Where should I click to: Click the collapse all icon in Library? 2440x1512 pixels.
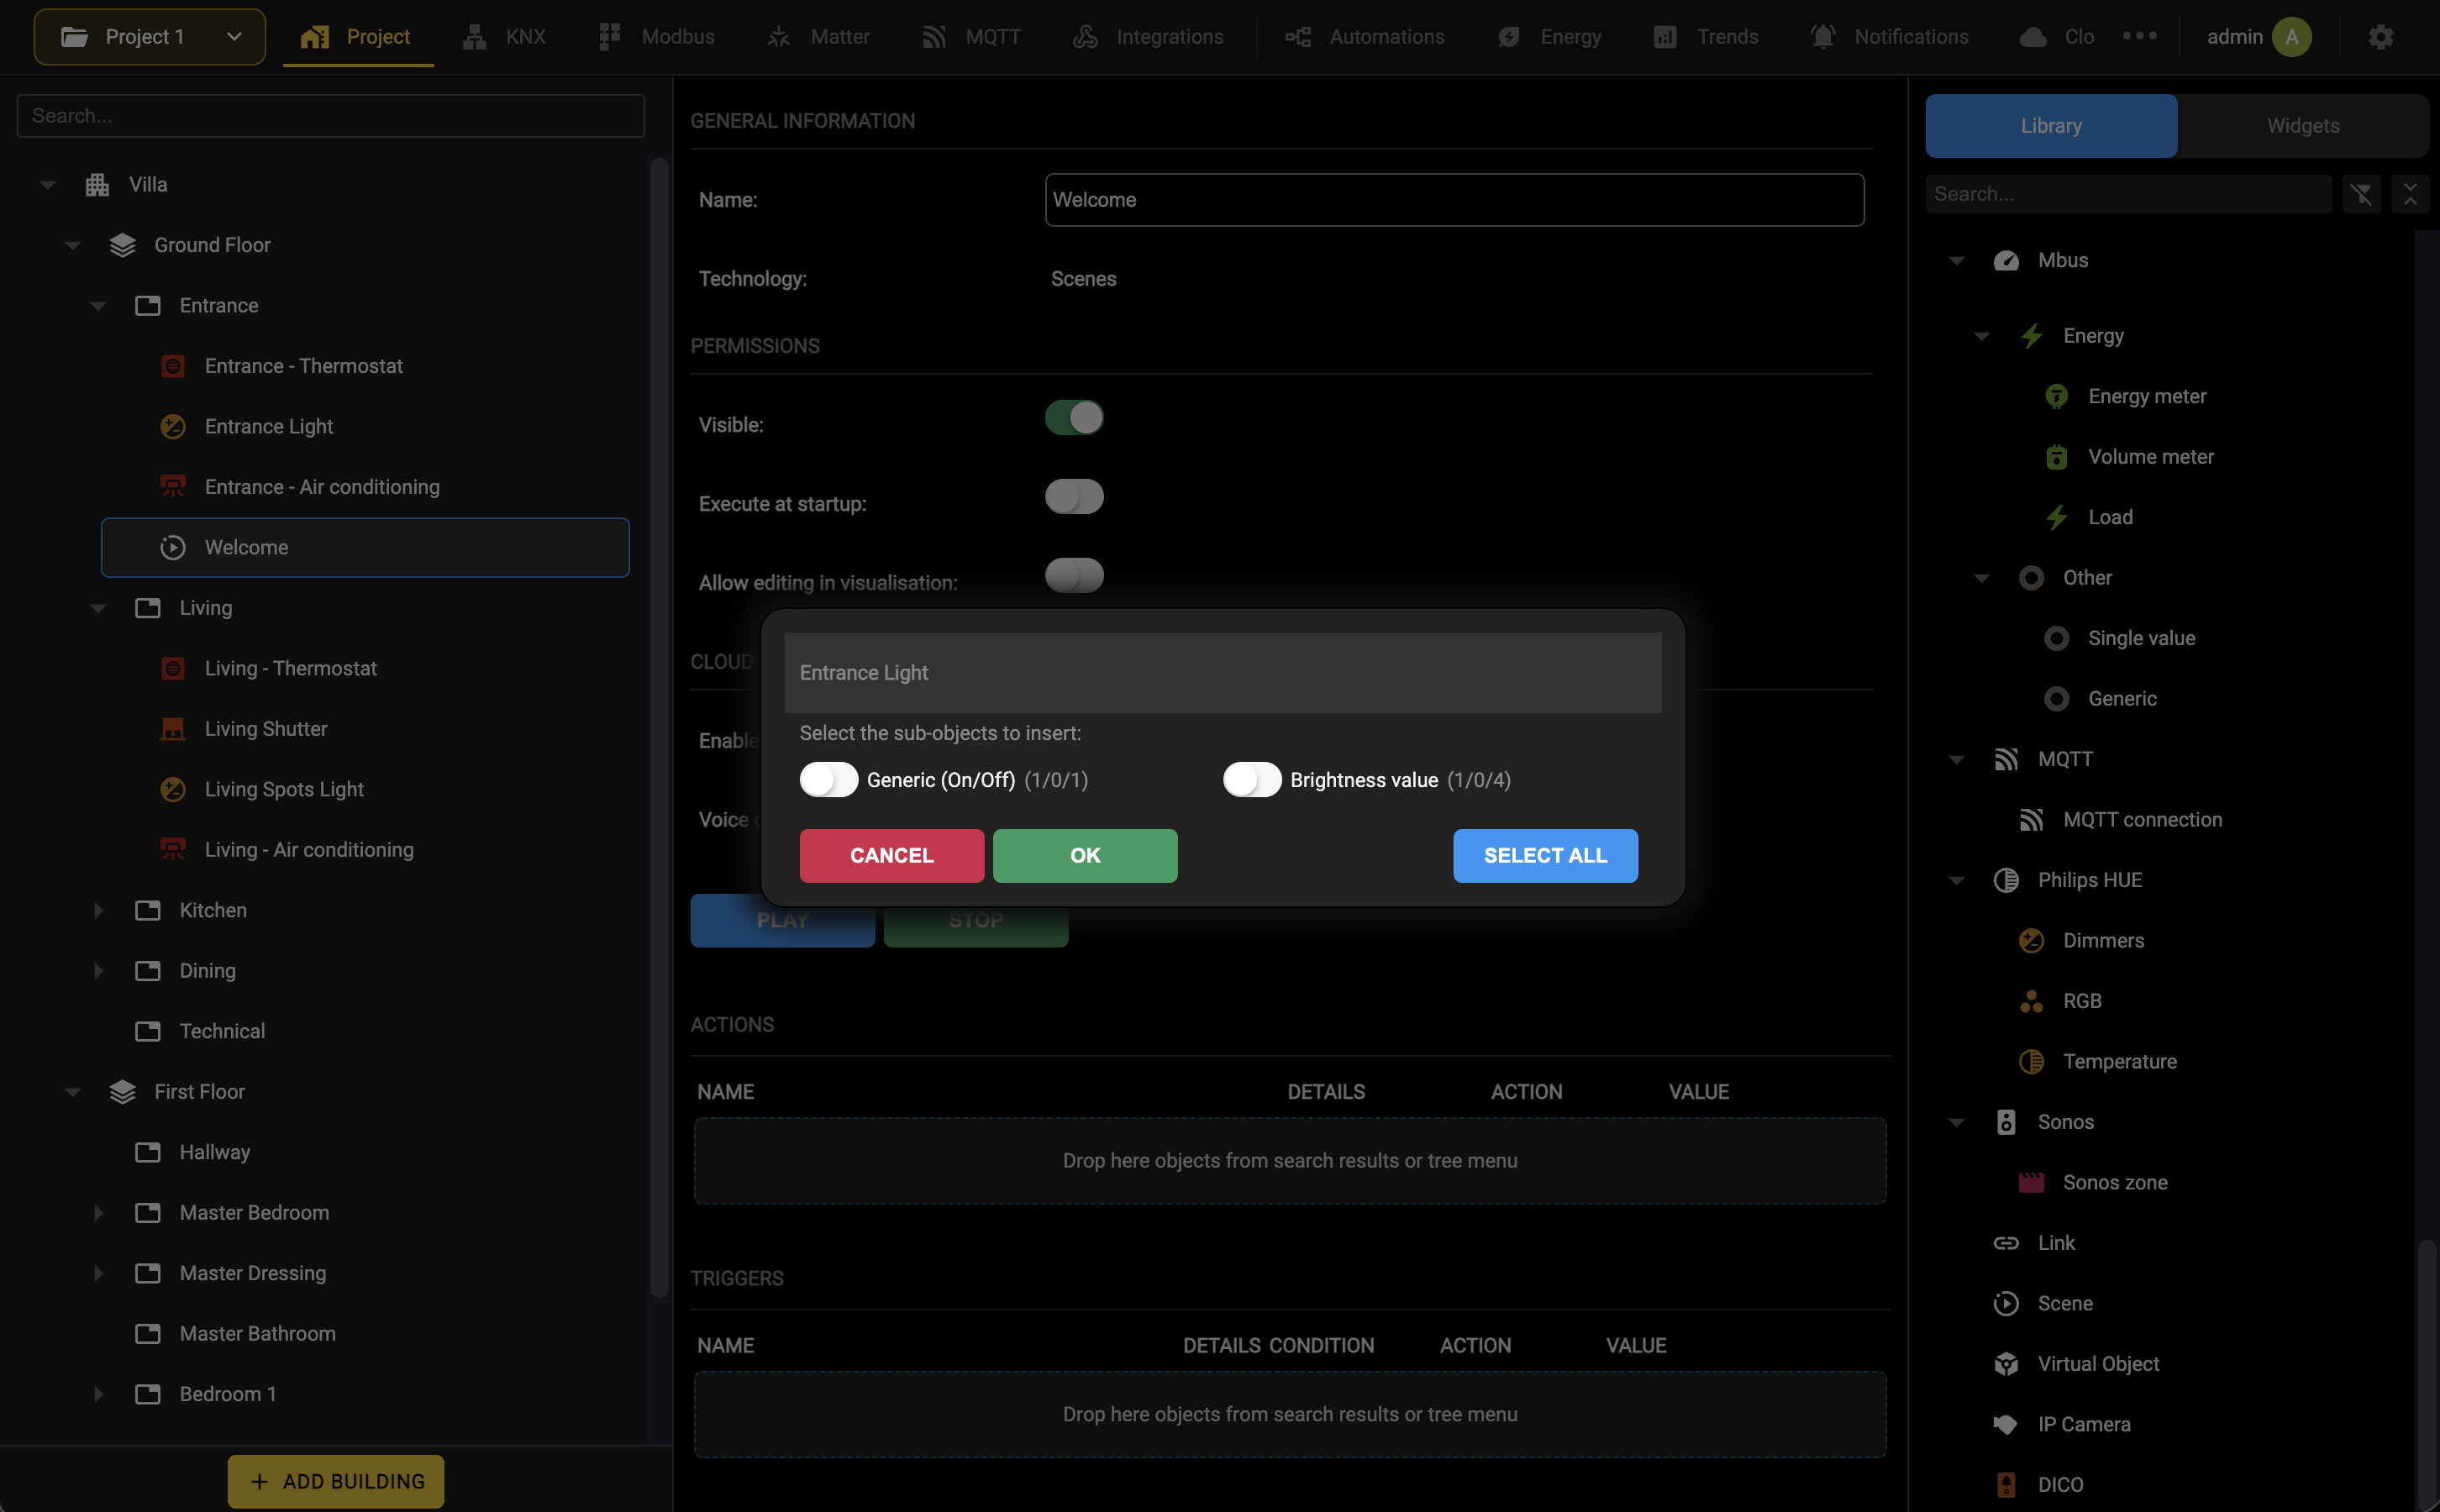coord(2410,194)
